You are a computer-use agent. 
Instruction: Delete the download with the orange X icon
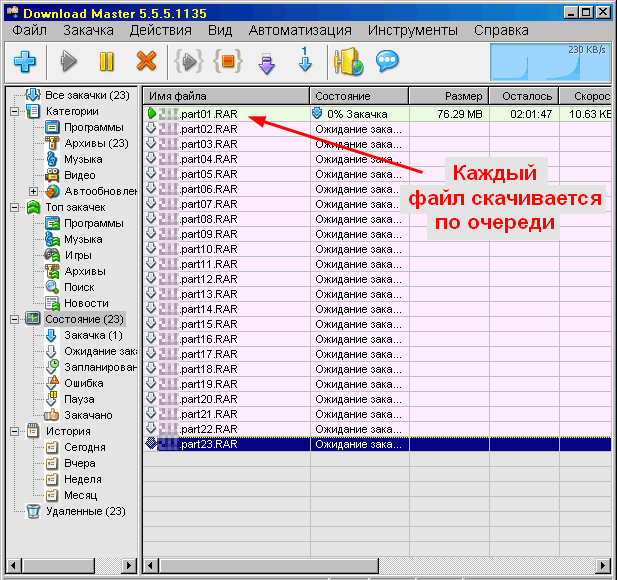[x=146, y=61]
